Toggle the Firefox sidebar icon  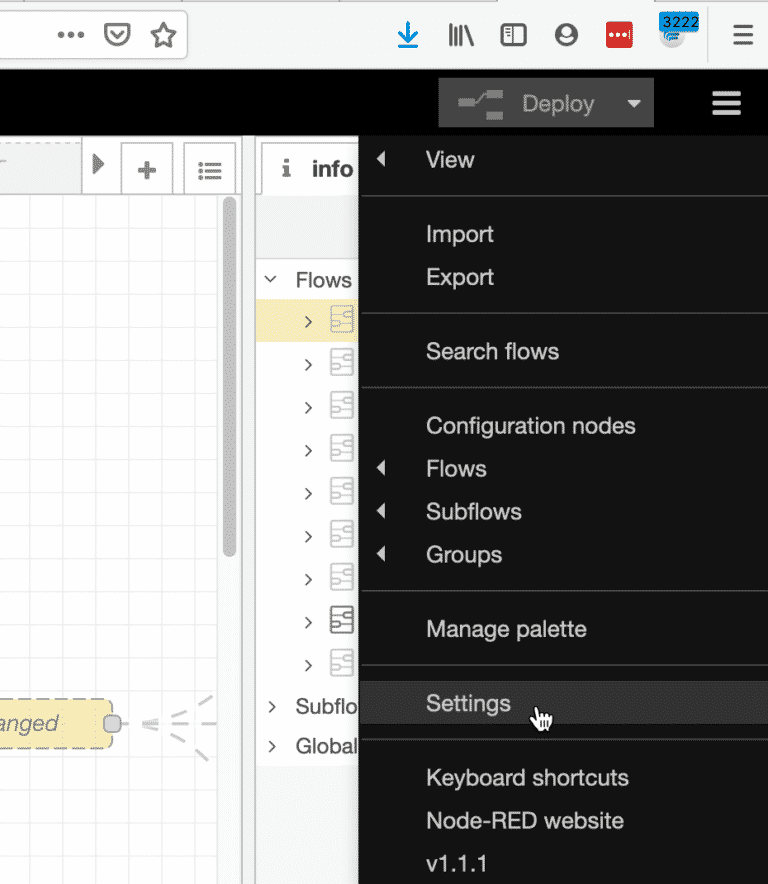[513, 35]
